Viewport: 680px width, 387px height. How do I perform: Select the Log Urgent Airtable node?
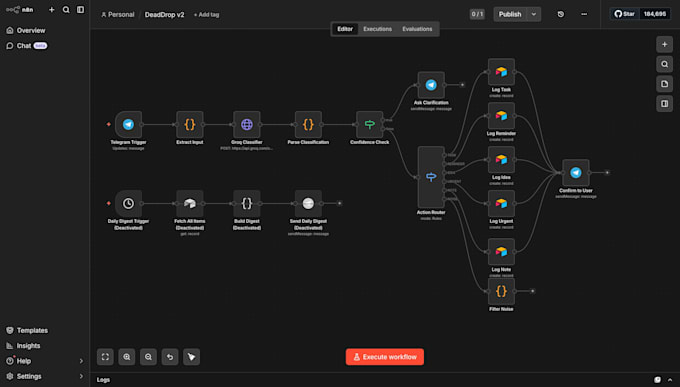tap(501, 203)
